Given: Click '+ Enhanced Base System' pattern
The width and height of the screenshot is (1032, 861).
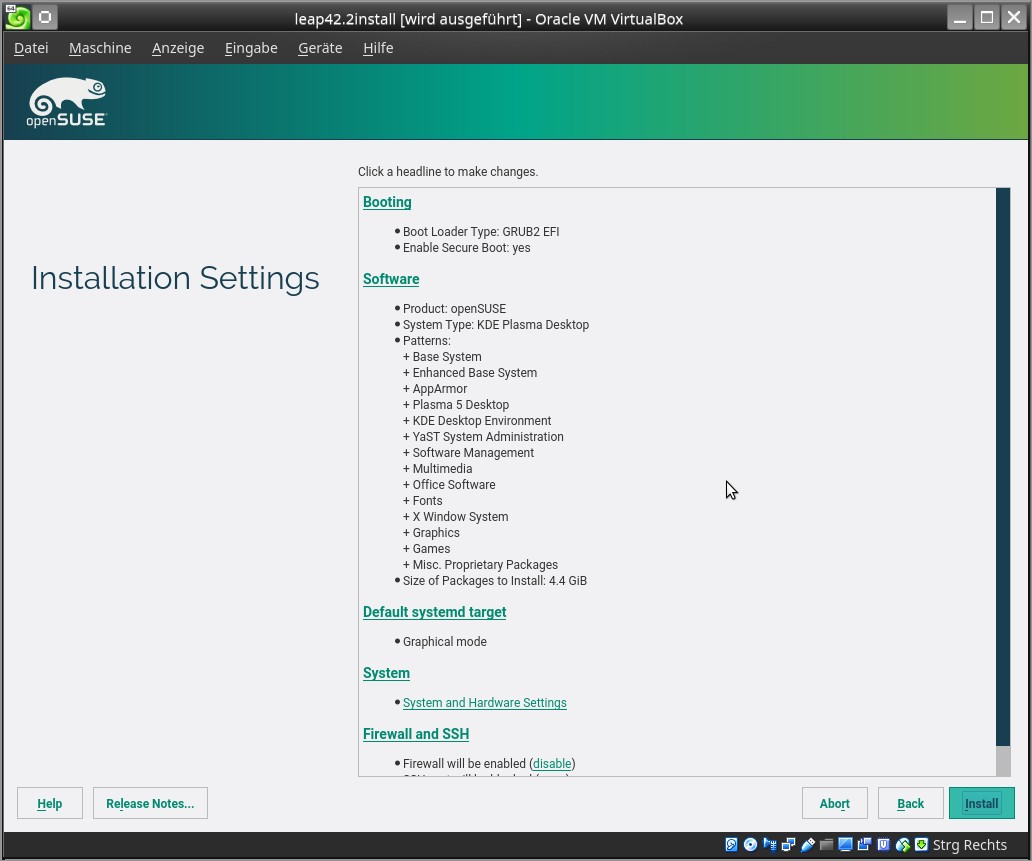Looking at the screenshot, I should click(470, 373).
